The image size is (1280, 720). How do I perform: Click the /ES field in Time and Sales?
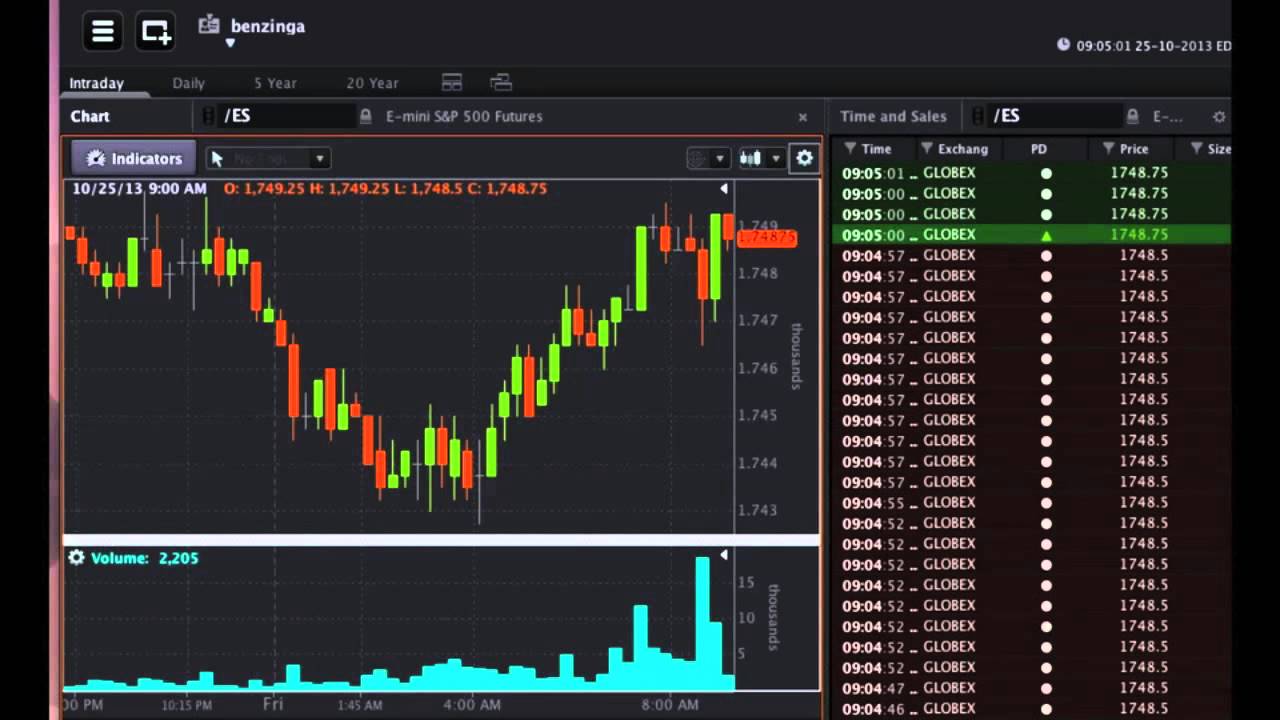[x=1054, y=116]
